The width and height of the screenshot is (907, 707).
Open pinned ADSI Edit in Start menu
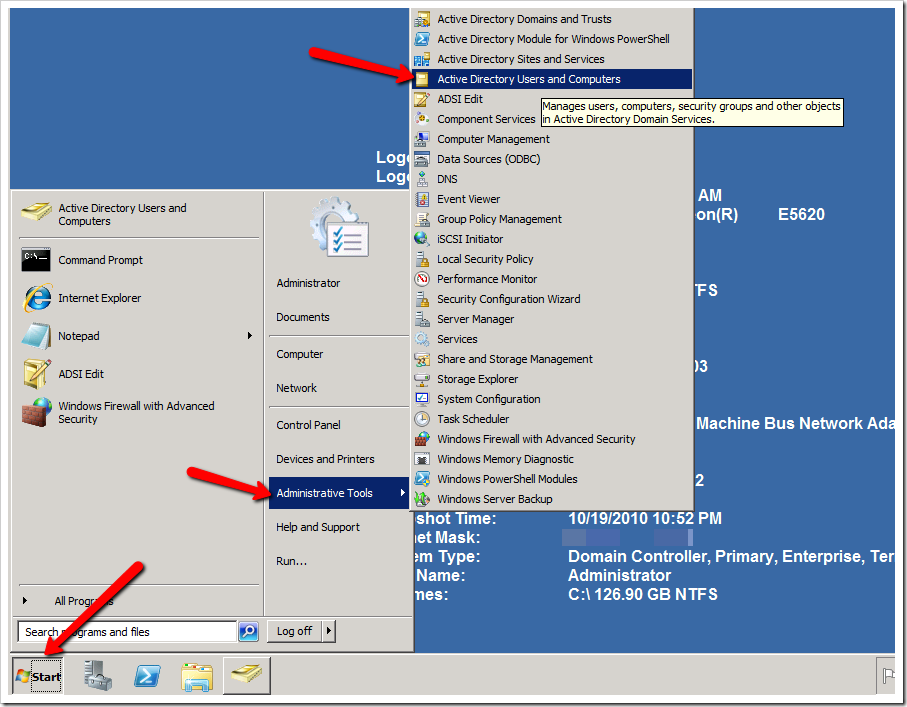pos(139,374)
